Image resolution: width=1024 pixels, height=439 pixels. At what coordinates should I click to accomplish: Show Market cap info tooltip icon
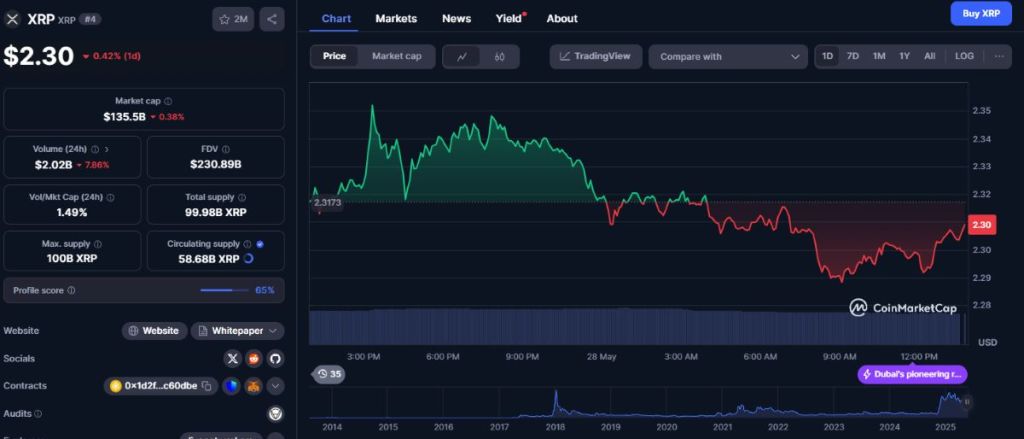tap(168, 101)
